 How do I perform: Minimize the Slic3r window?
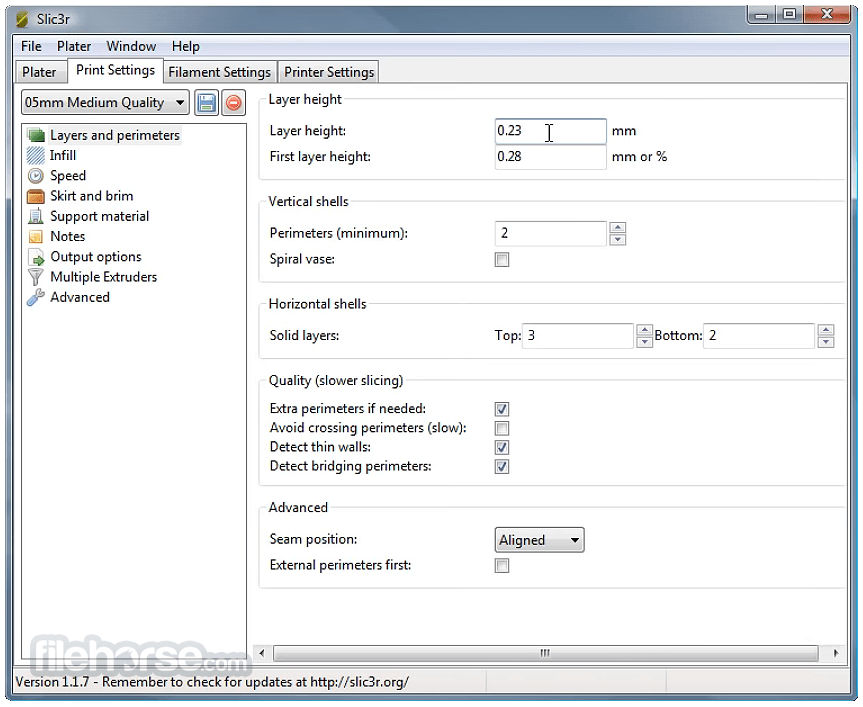tap(761, 15)
